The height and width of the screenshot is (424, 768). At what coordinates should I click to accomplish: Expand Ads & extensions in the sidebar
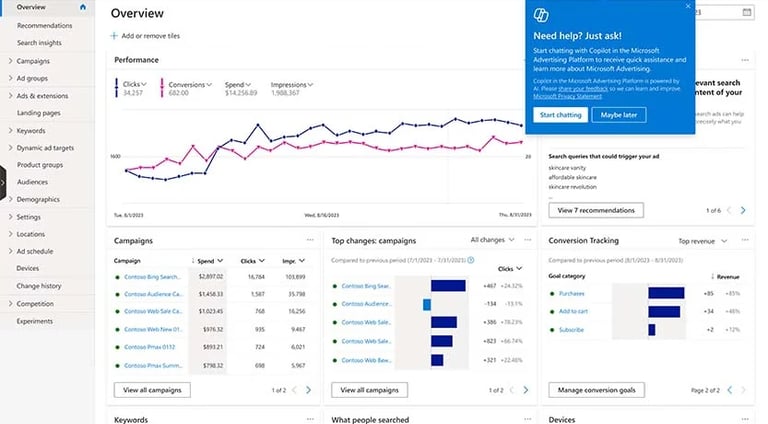click(x=10, y=95)
